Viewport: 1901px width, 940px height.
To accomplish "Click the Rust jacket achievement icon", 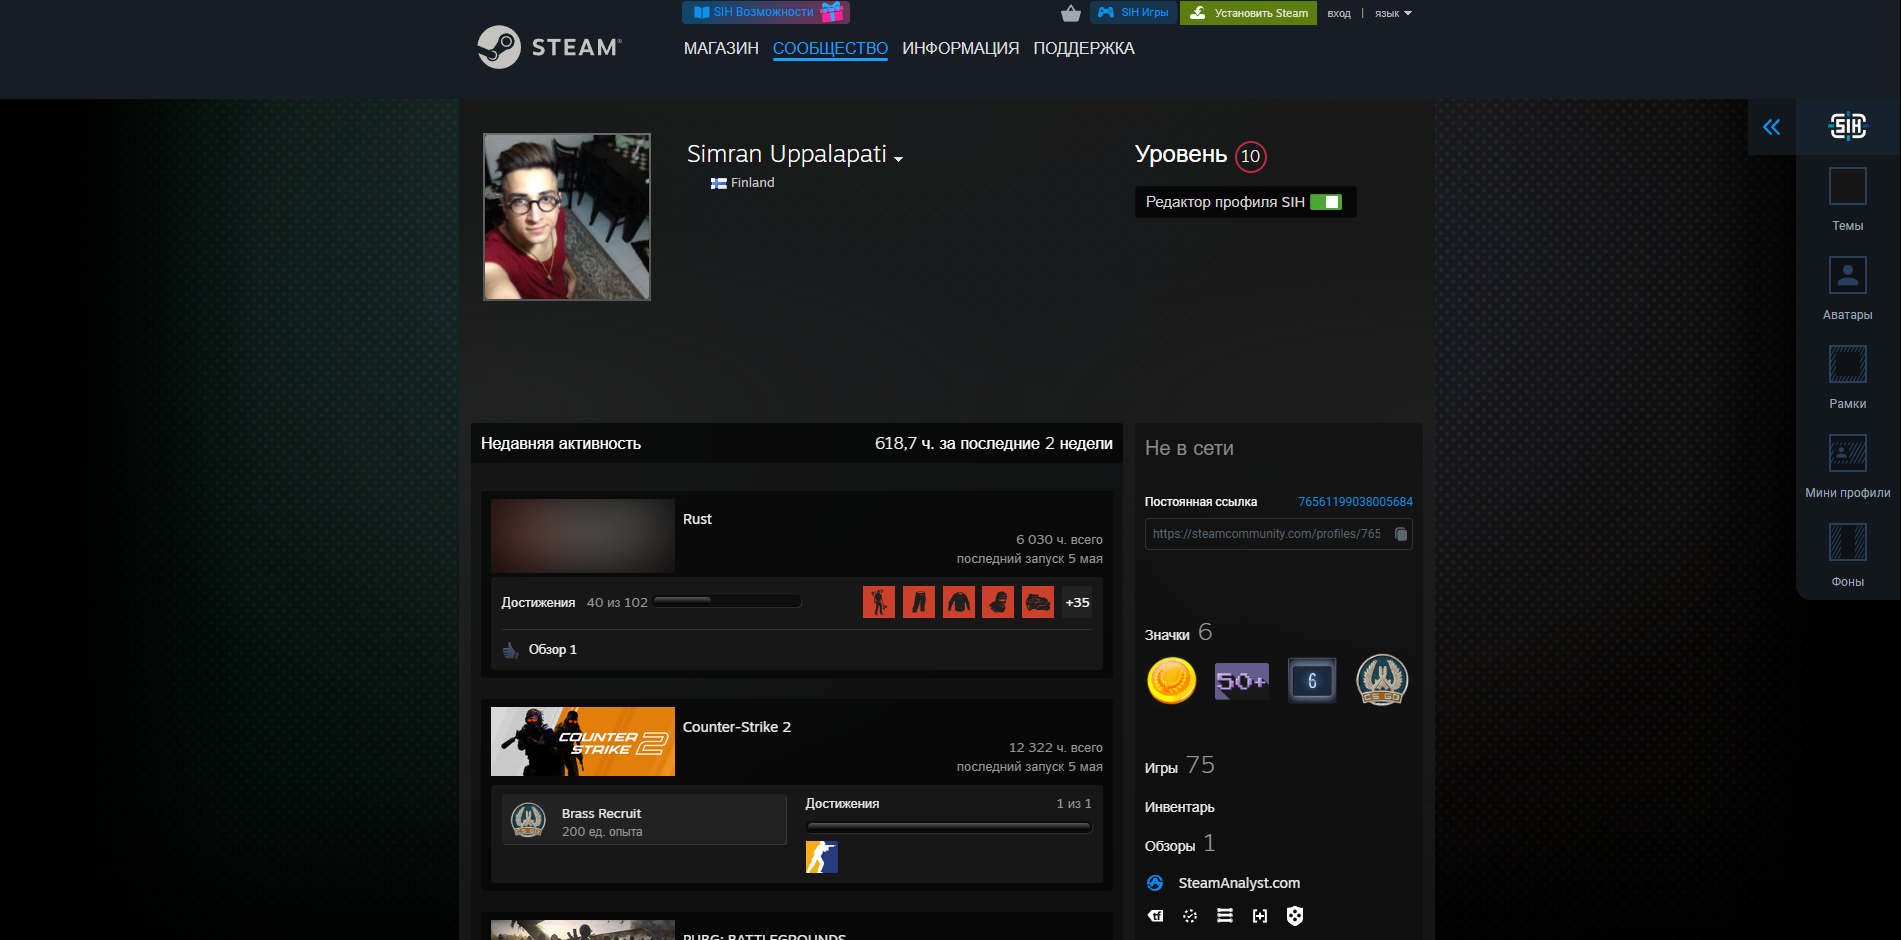I will [959, 602].
